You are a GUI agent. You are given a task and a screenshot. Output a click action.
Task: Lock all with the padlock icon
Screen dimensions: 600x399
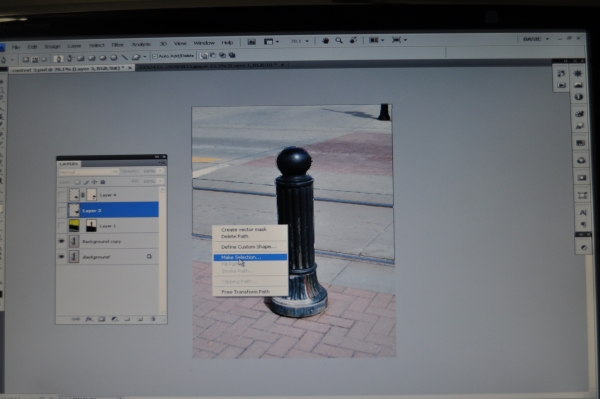pyautogui.click(x=103, y=182)
